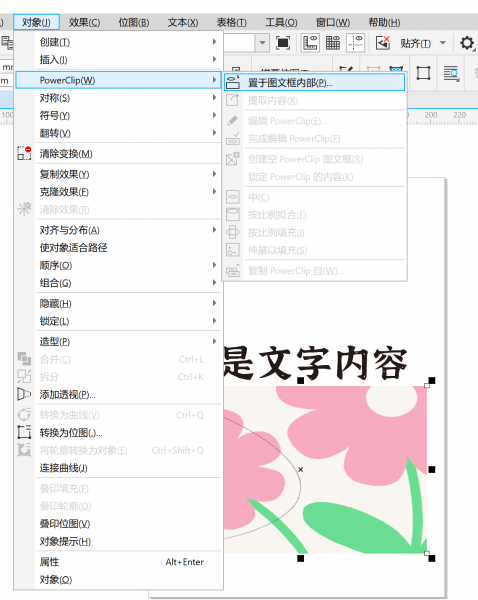Open the 窗口(W) menu

coord(333,22)
